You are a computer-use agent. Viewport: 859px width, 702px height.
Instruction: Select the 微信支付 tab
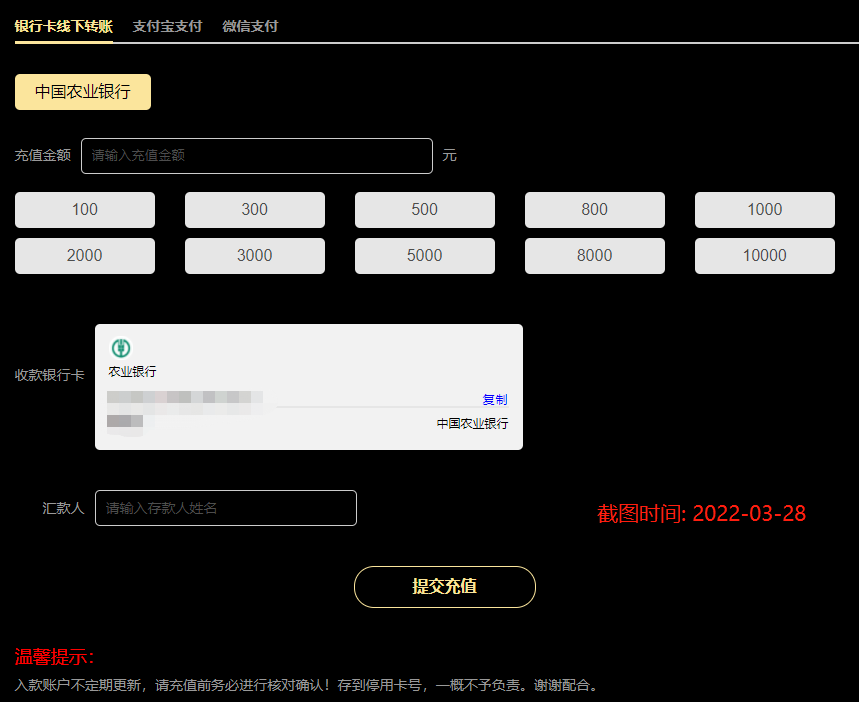(250, 26)
